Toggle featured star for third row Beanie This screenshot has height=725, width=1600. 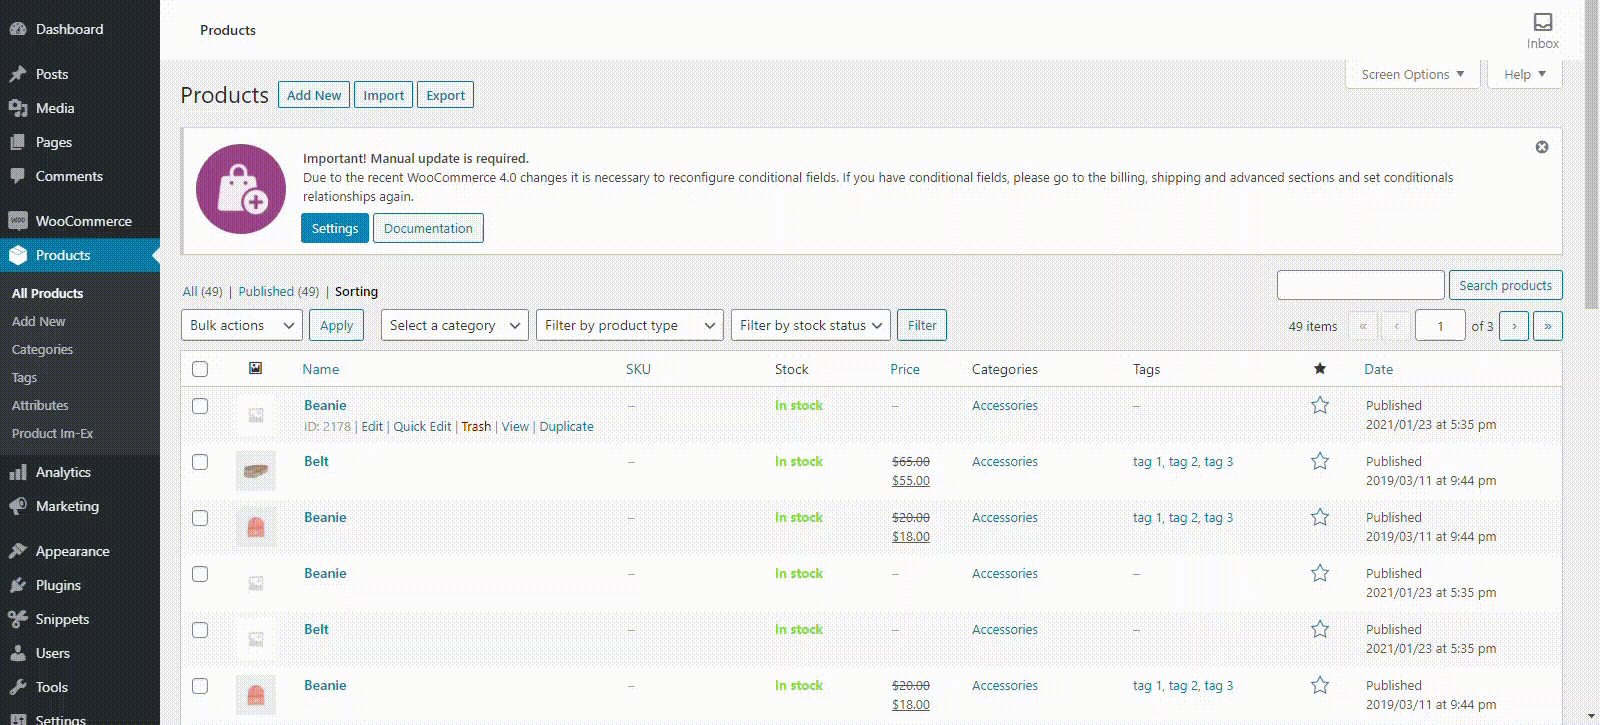point(1320,517)
